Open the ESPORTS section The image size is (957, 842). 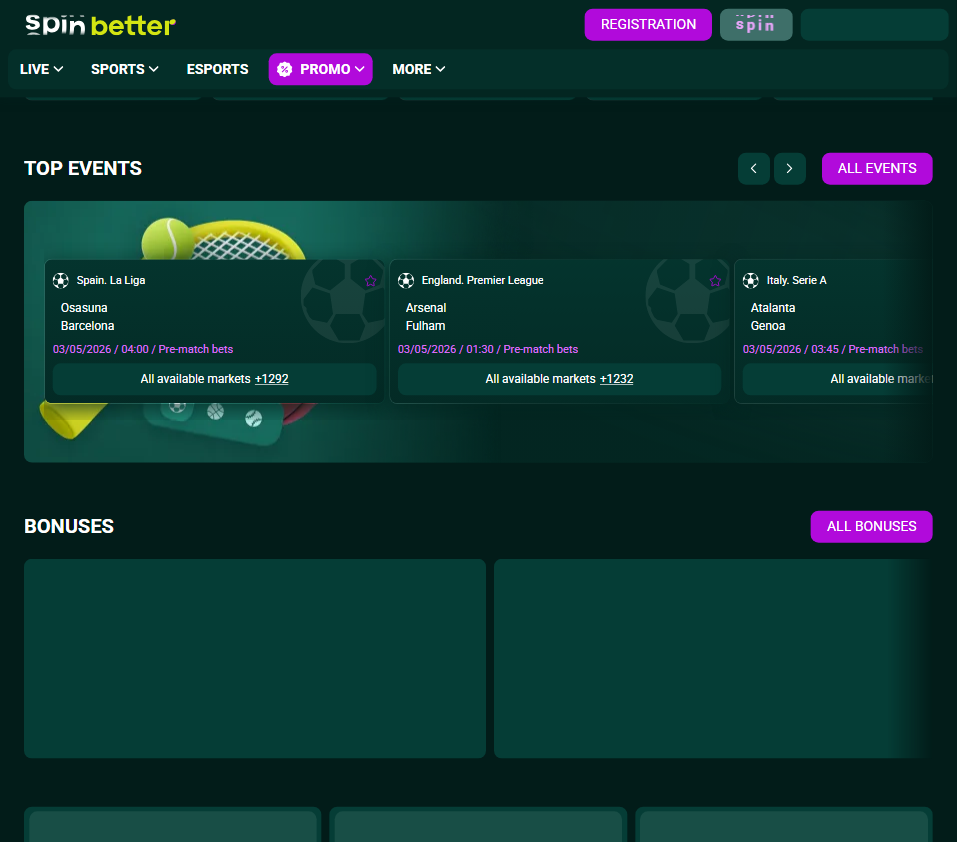[217, 69]
